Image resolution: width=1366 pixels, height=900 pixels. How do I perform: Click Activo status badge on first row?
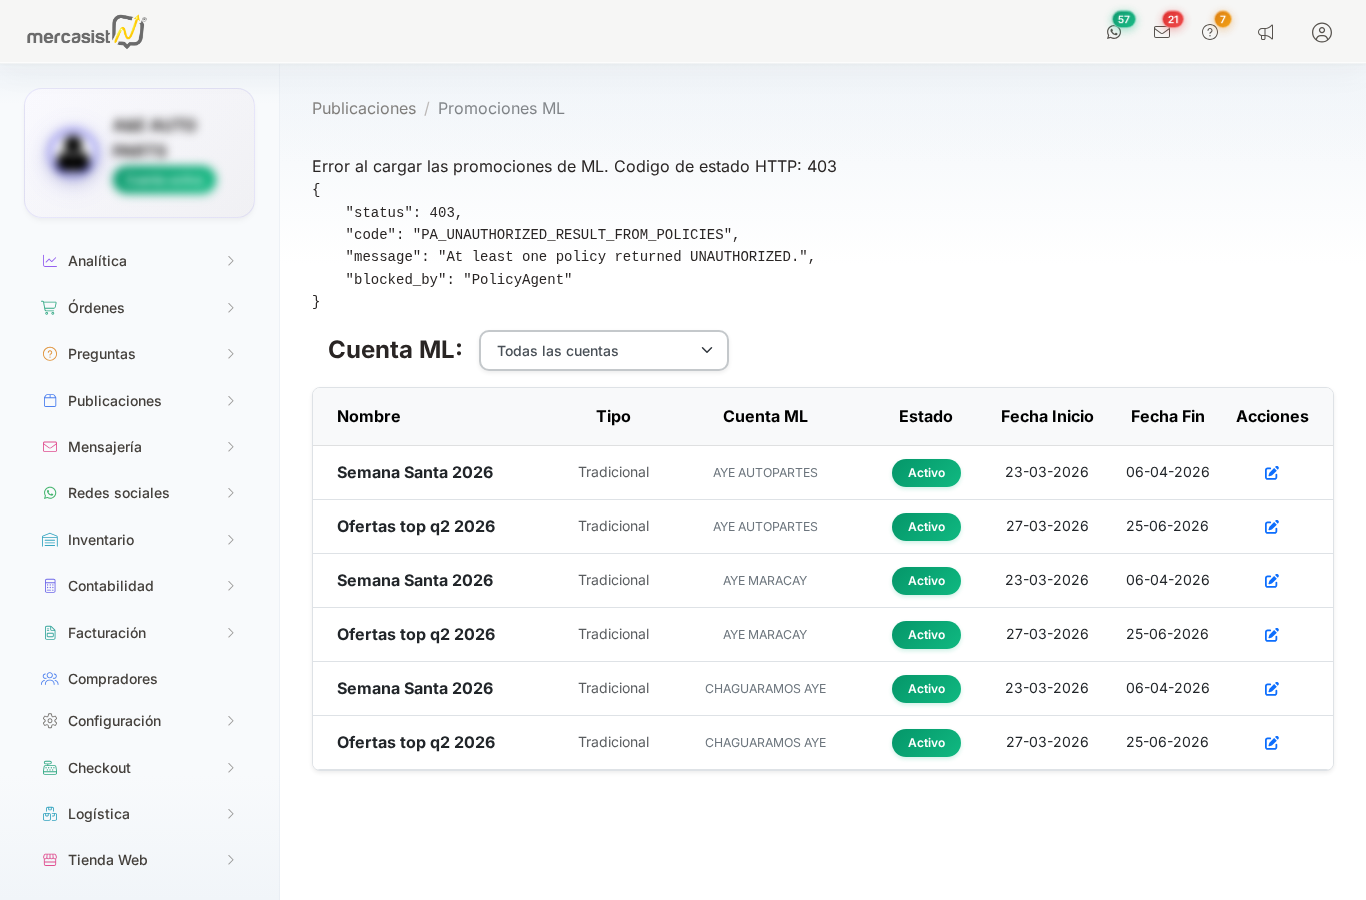(x=926, y=473)
